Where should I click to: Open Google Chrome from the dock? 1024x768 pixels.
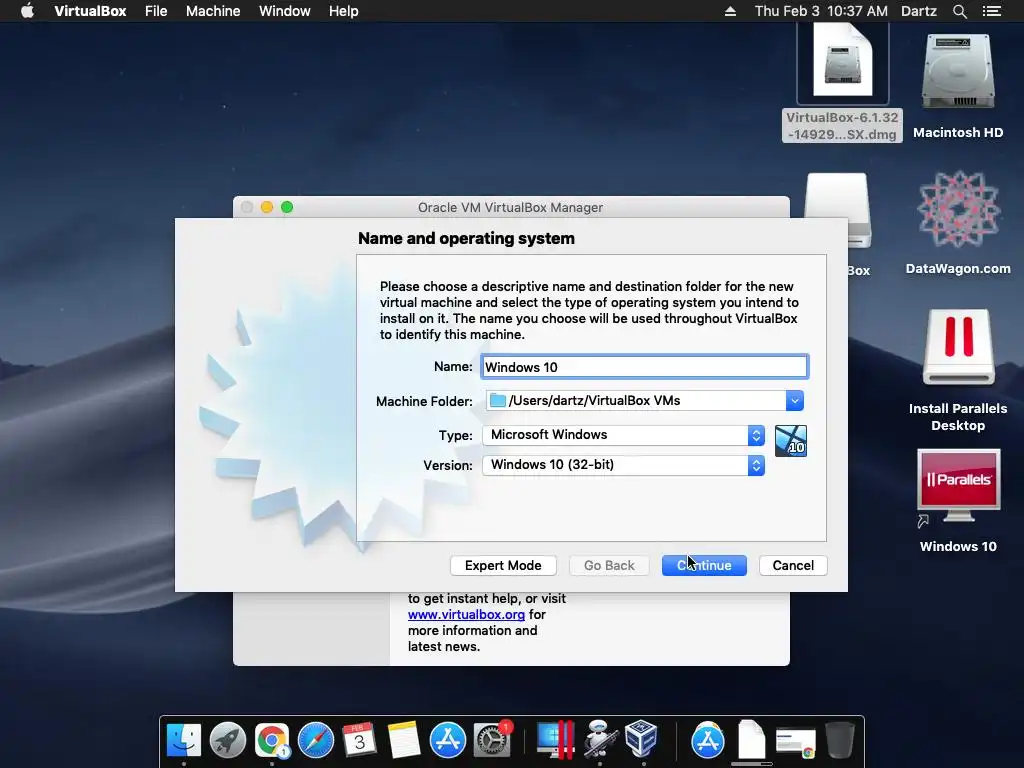coord(272,740)
